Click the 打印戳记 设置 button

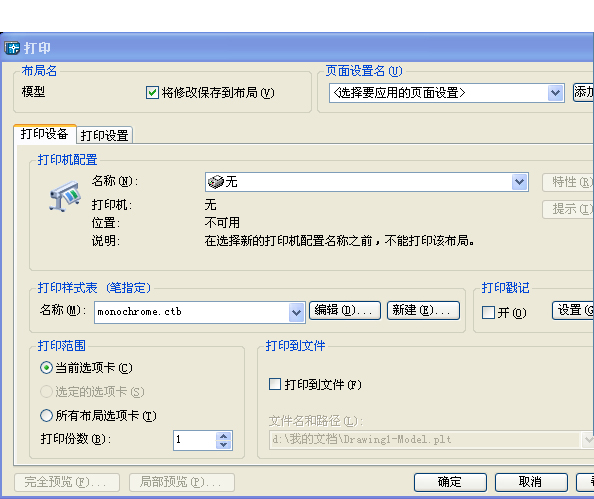click(x=573, y=310)
